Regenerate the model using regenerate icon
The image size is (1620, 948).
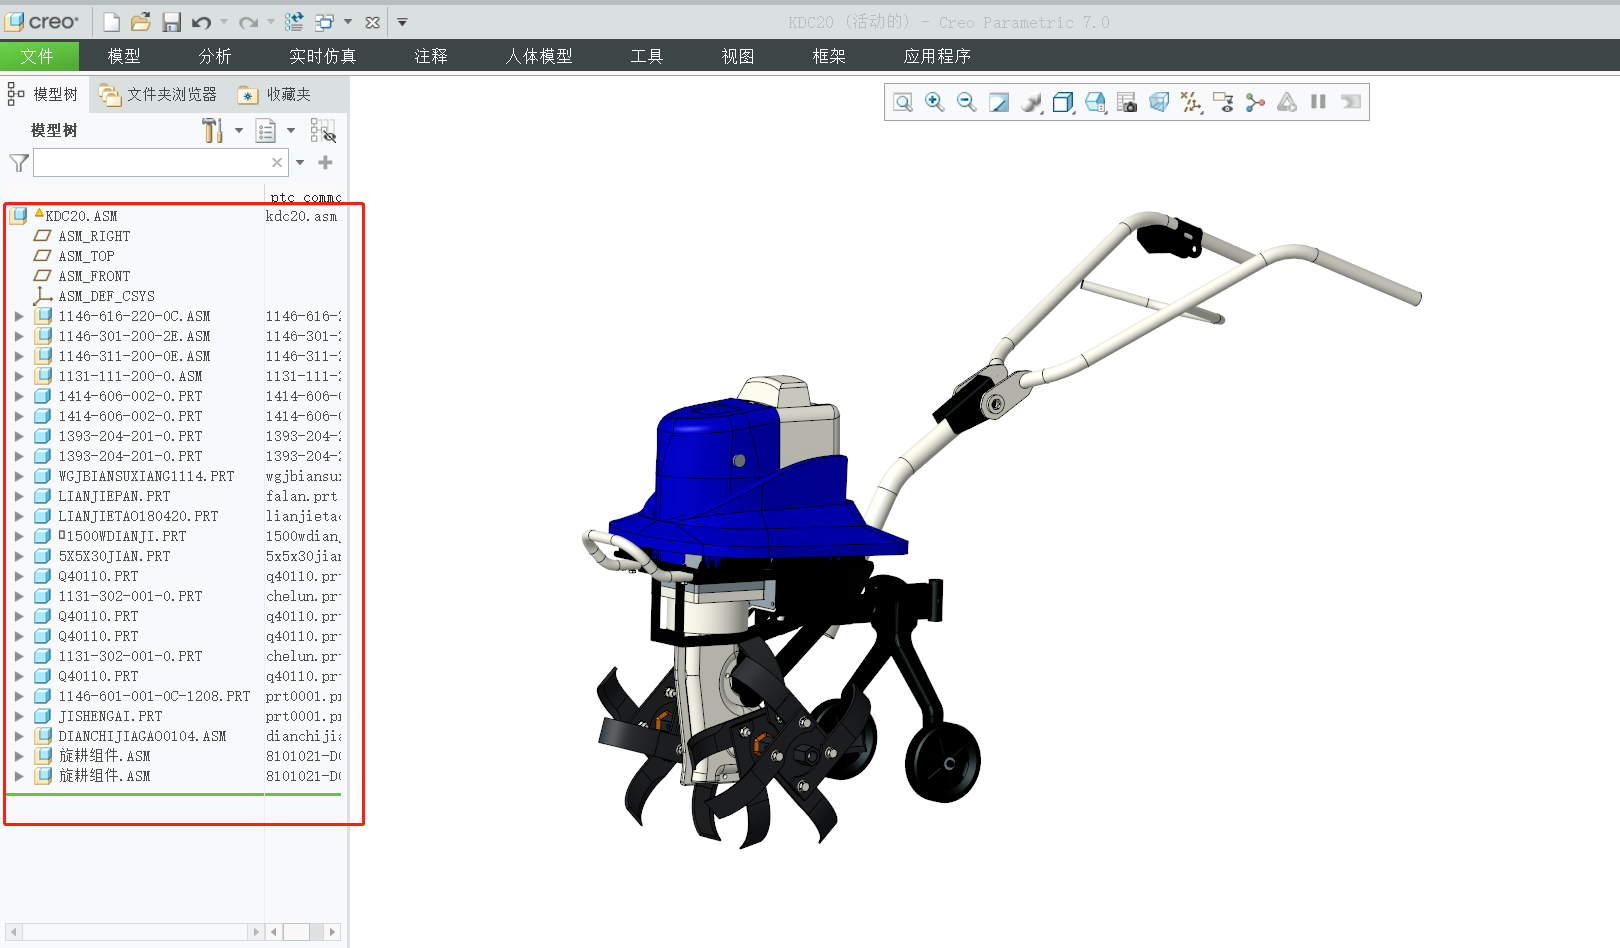click(294, 22)
